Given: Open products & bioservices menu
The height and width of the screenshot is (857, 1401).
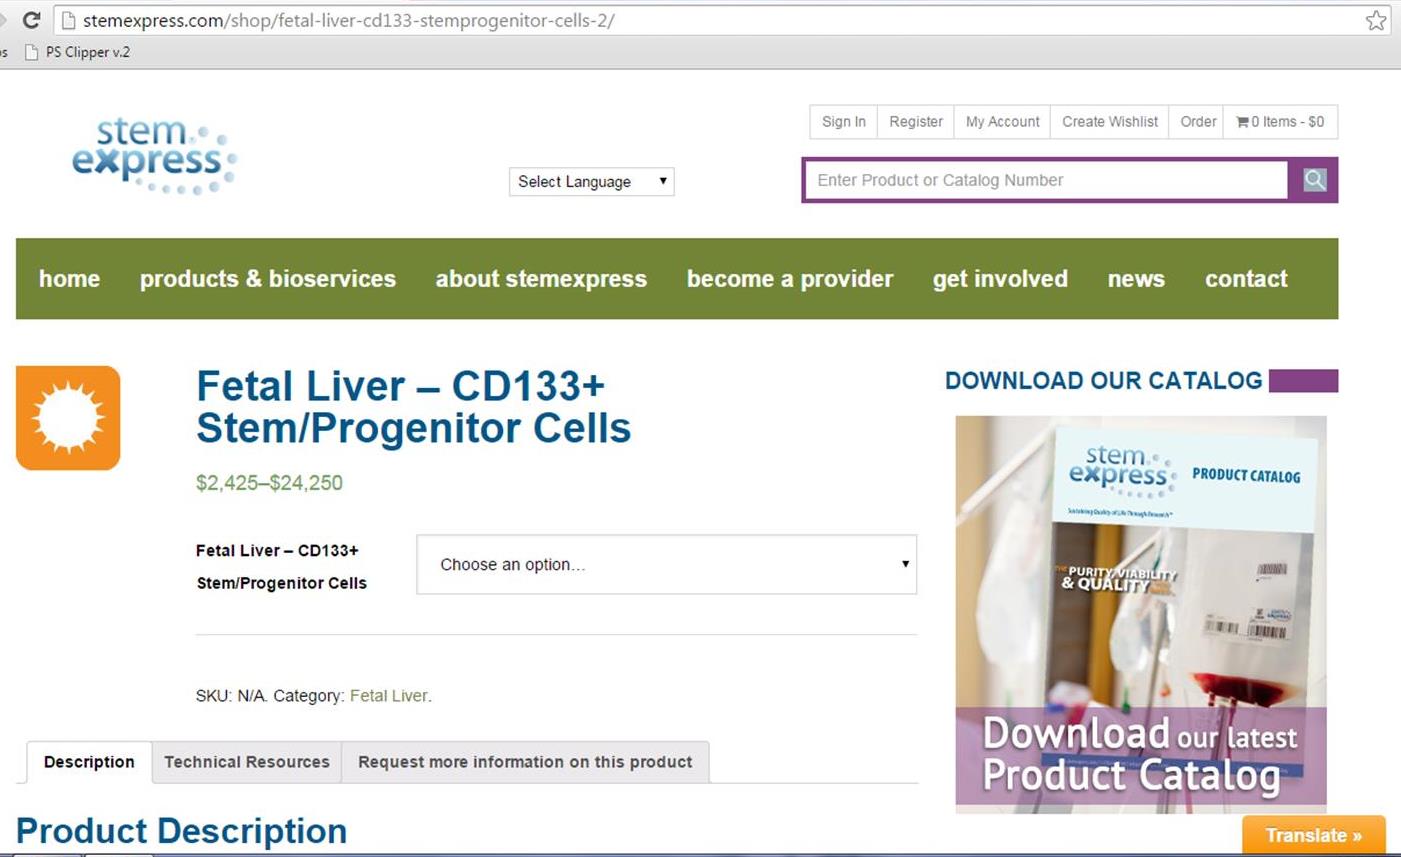Looking at the screenshot, I should 268,279.
